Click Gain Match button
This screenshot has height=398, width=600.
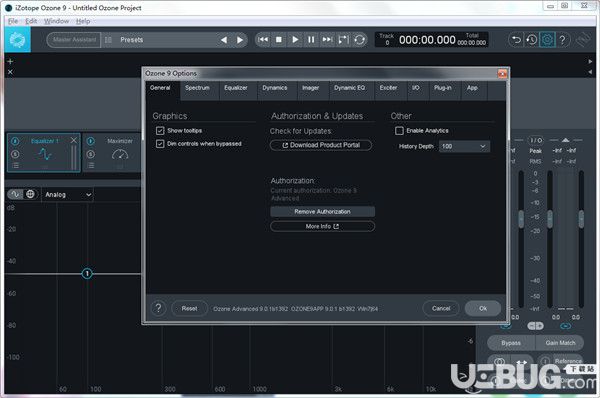560,343
